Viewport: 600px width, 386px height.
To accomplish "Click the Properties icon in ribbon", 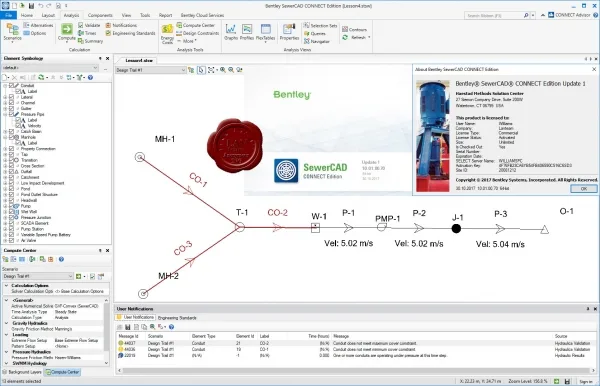I will tap(289, 32).
